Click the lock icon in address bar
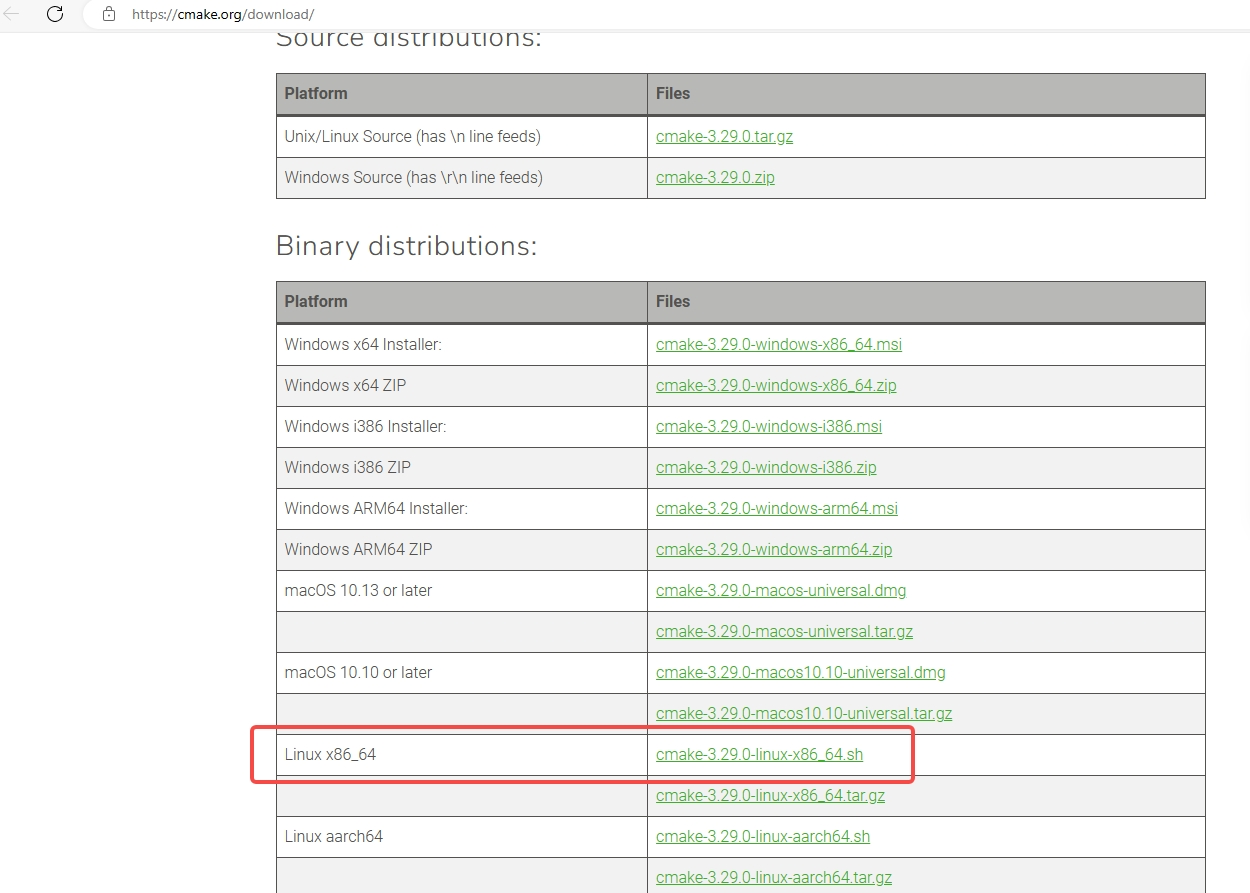The width and height of the screenshot is (1250, 893). 109,14
